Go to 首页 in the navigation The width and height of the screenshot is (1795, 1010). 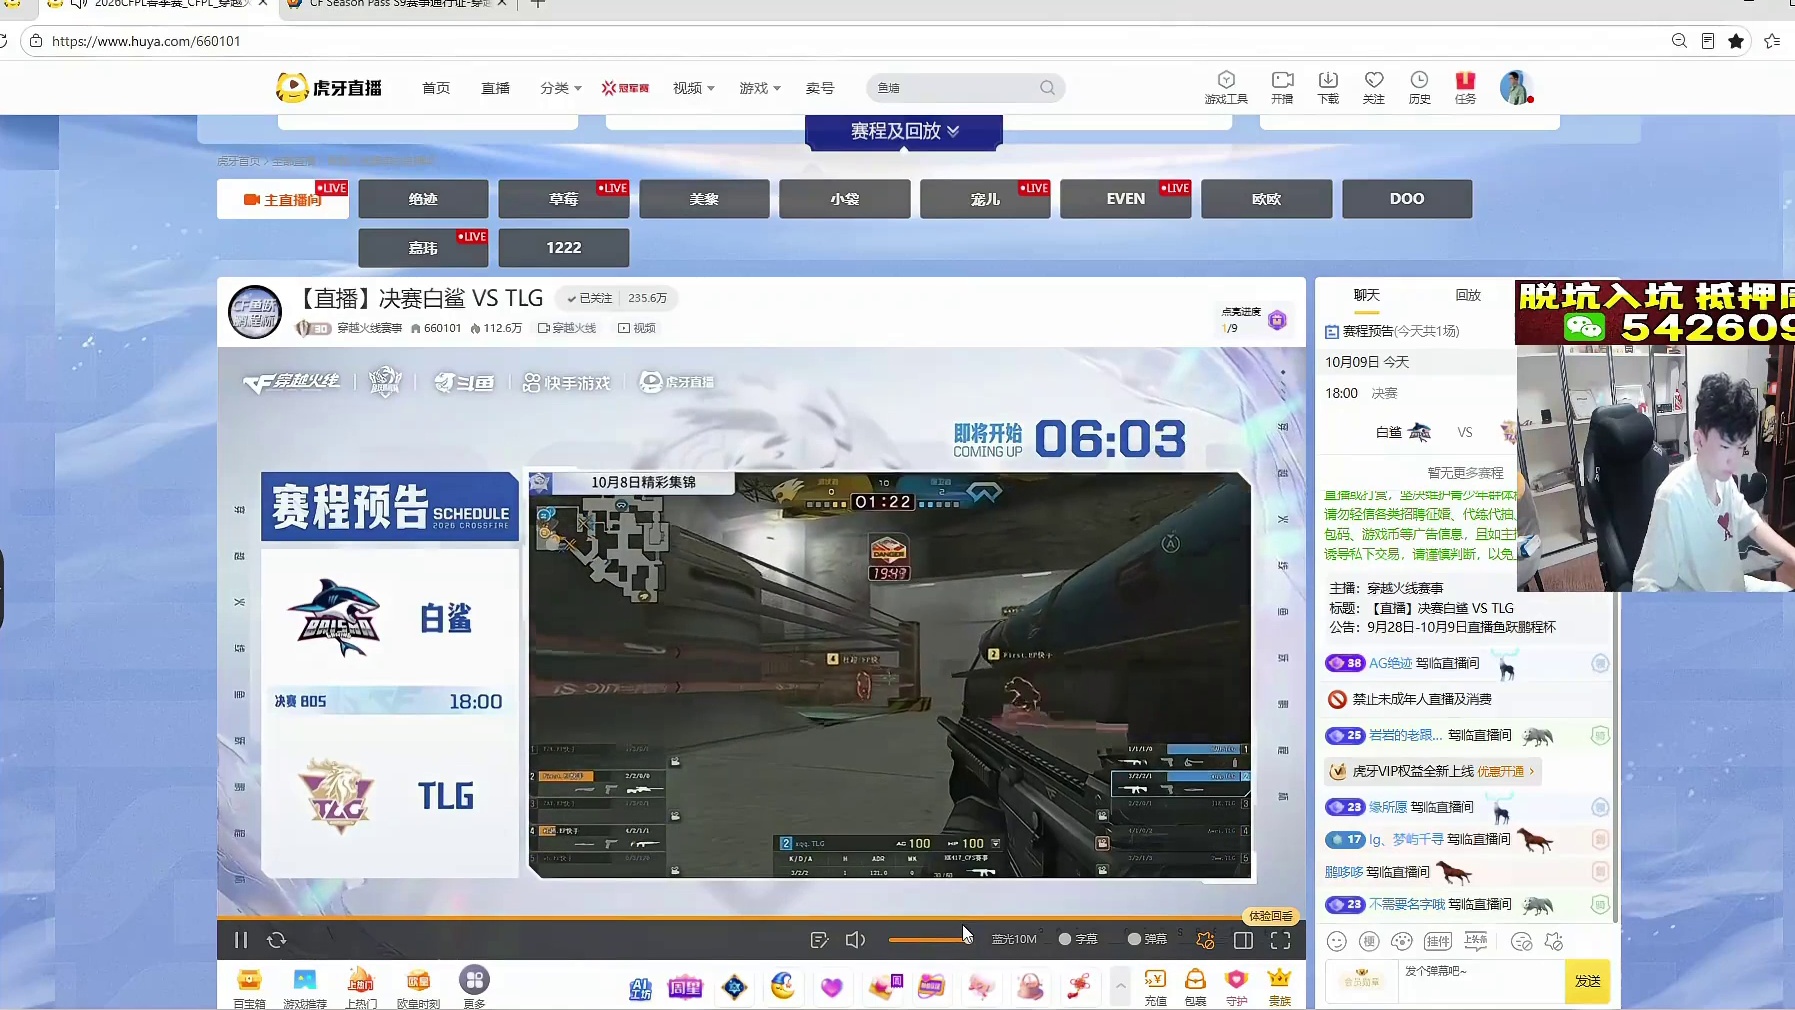436,88
